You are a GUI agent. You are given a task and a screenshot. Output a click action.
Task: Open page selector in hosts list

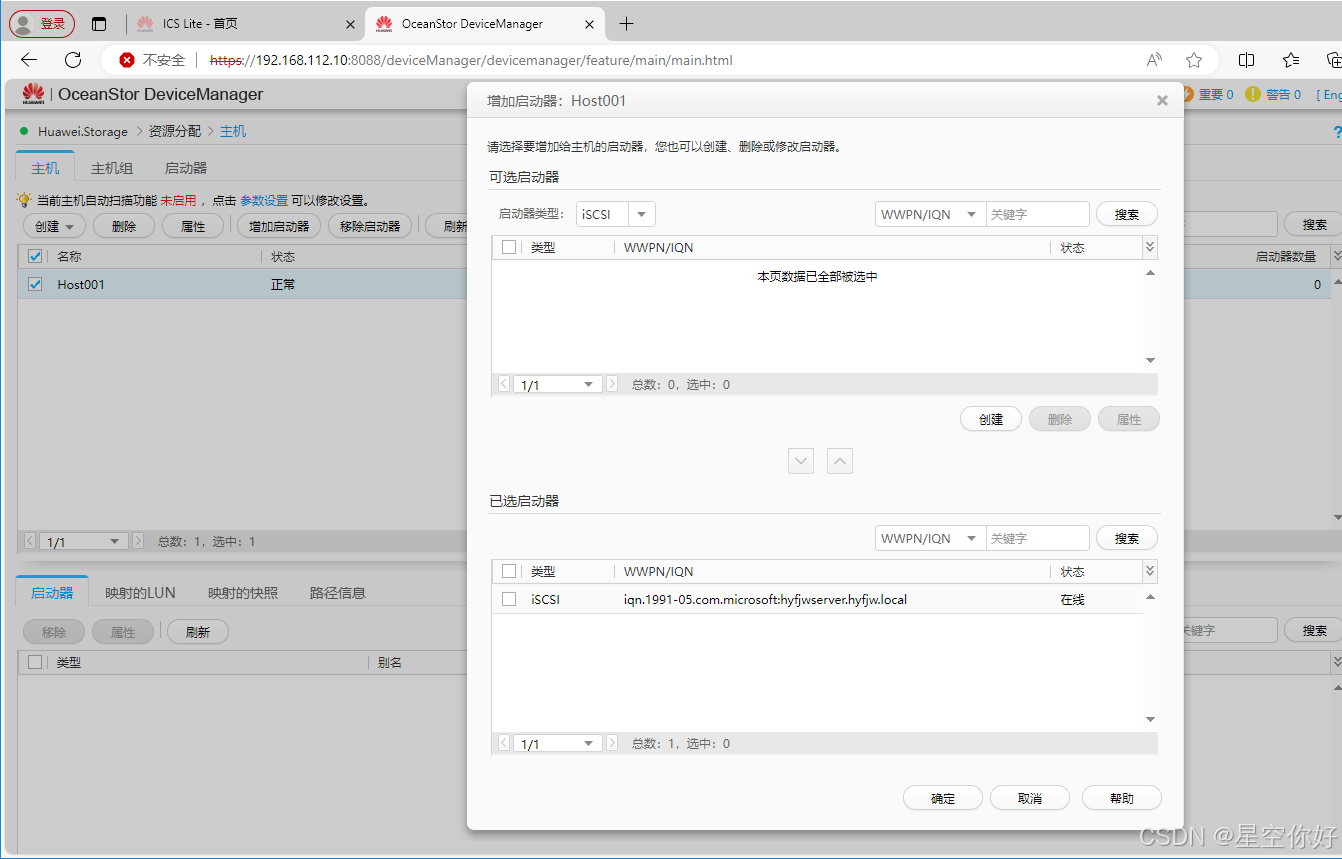pyautogui.click(x=85, y=541)
